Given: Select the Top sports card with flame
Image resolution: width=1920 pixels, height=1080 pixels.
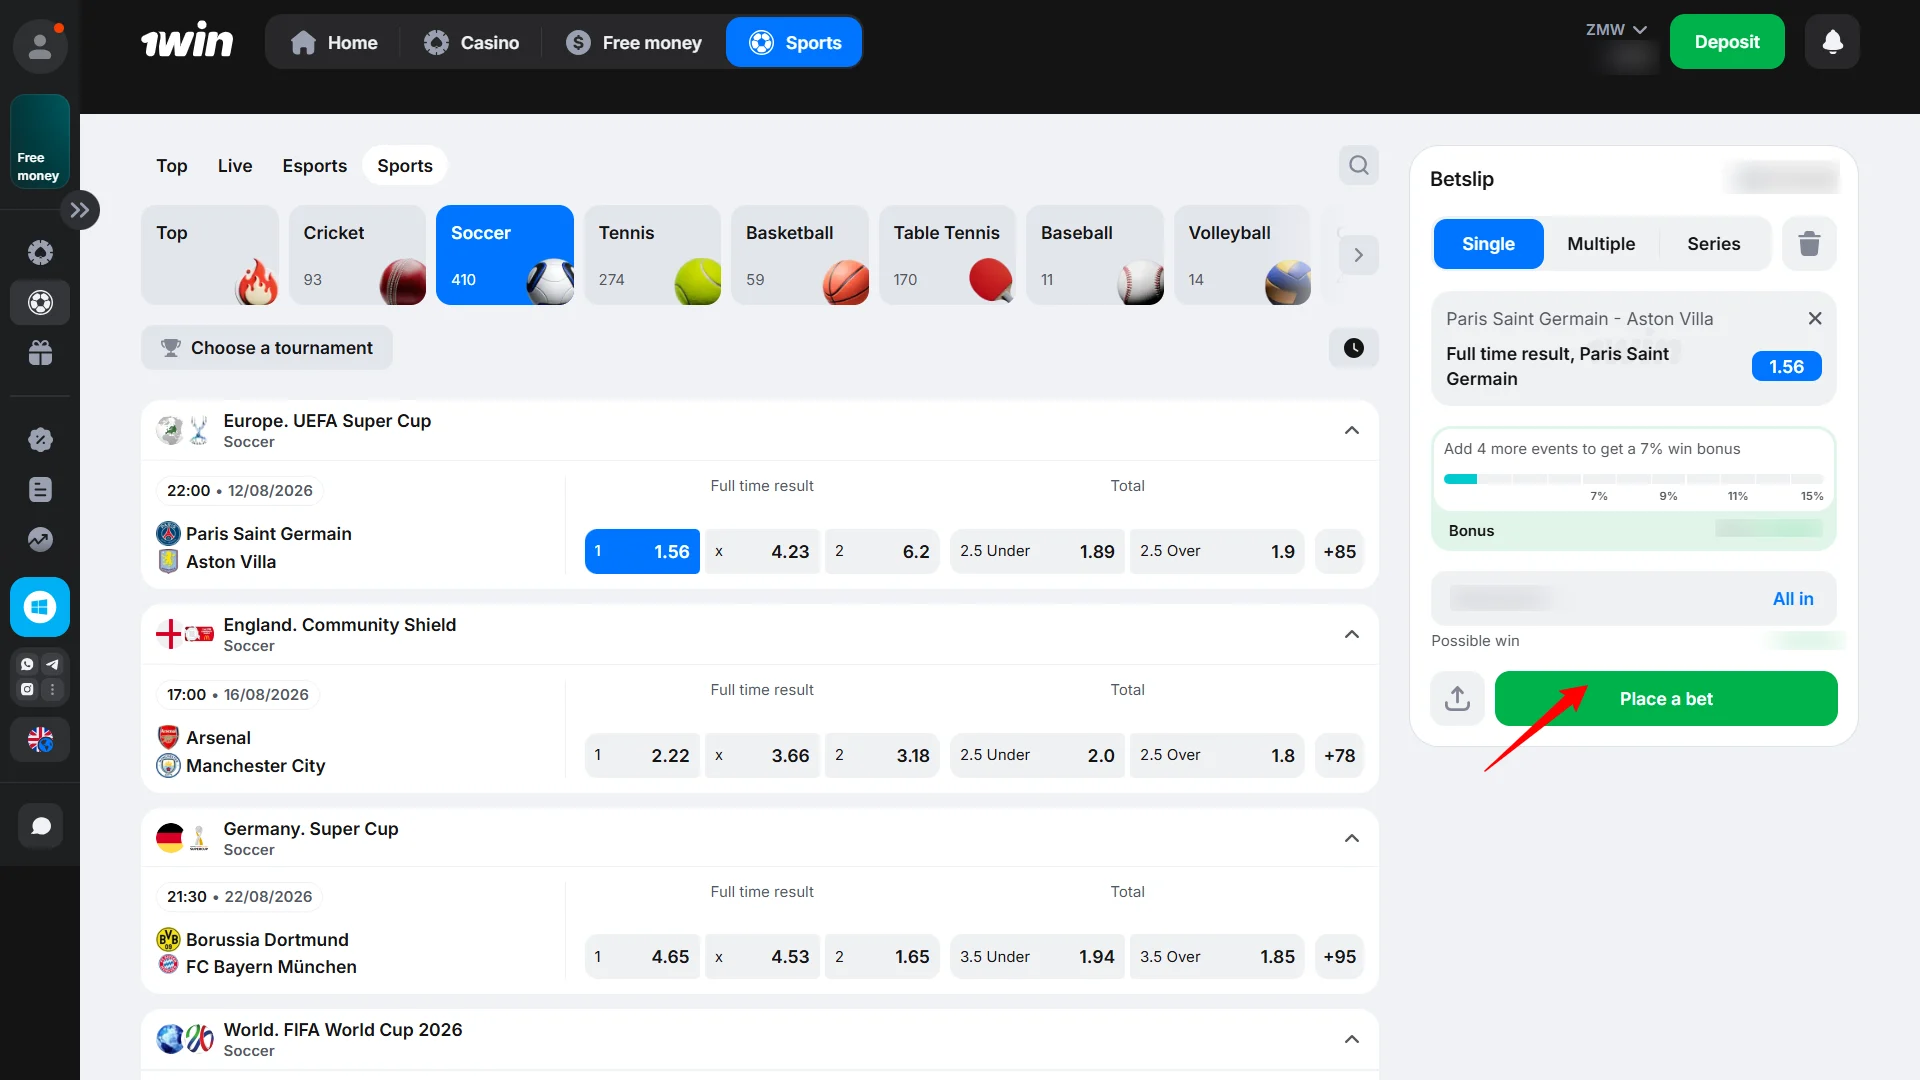Looking at the screenshot, I should (x=210, y=255).
